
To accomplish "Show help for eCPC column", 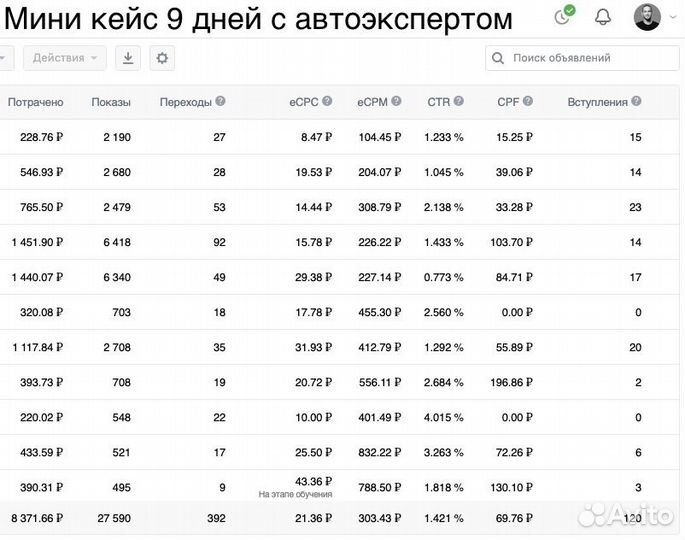I will pos(327,101).
